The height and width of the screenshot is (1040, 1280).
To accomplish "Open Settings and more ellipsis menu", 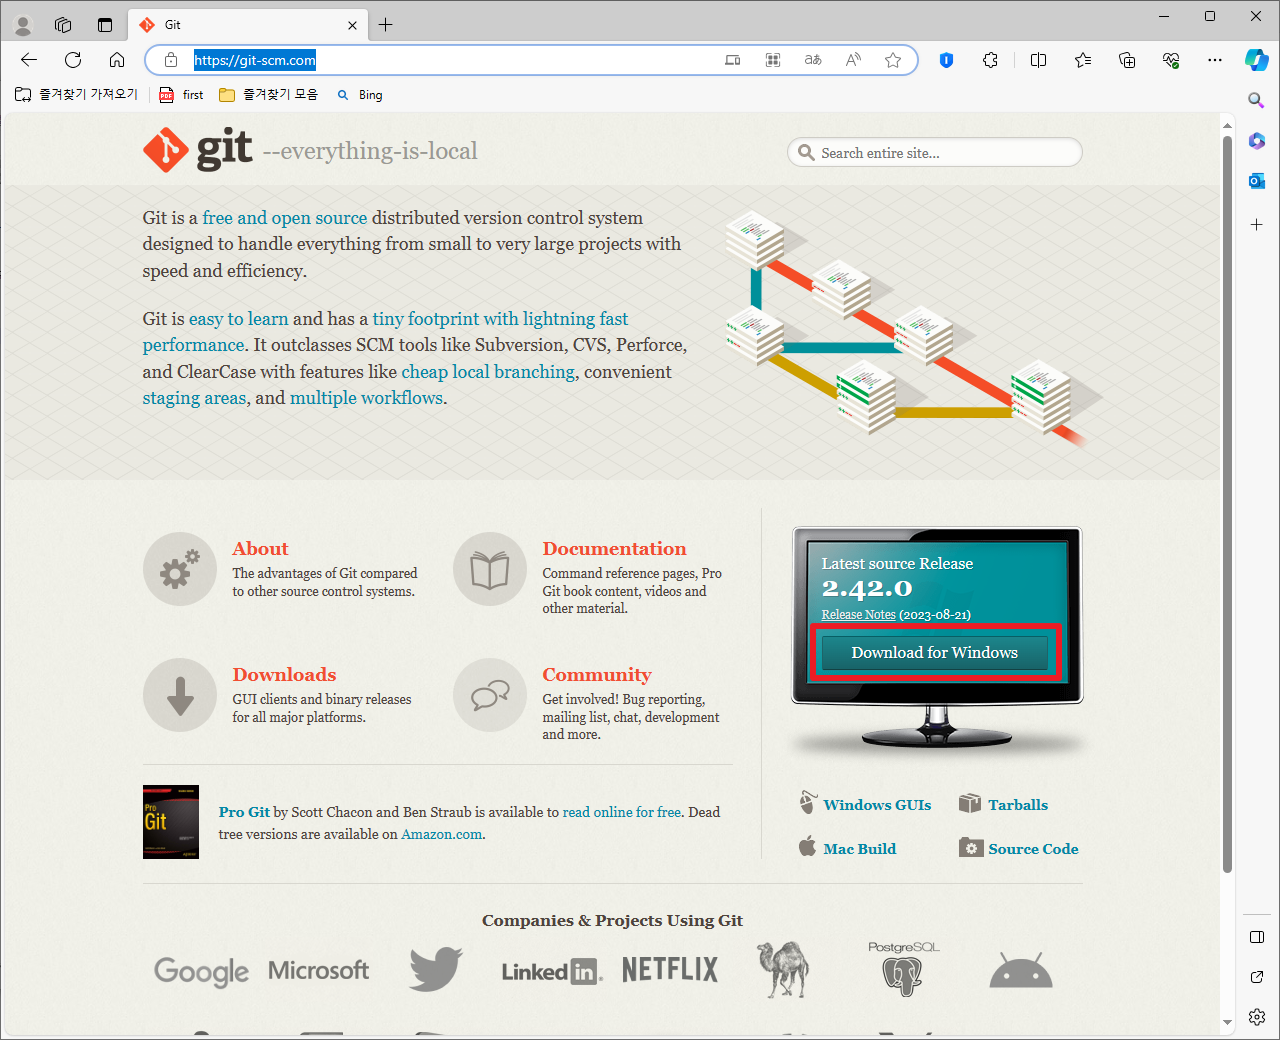I will tap(1215, 60).
